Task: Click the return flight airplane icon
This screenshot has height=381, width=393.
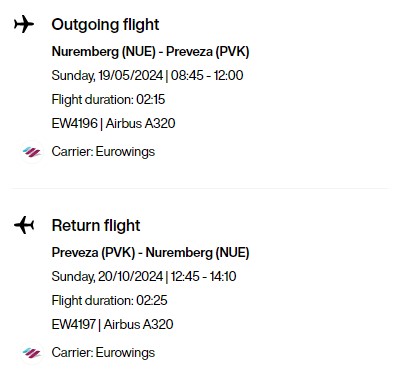Action: [24, 225]
